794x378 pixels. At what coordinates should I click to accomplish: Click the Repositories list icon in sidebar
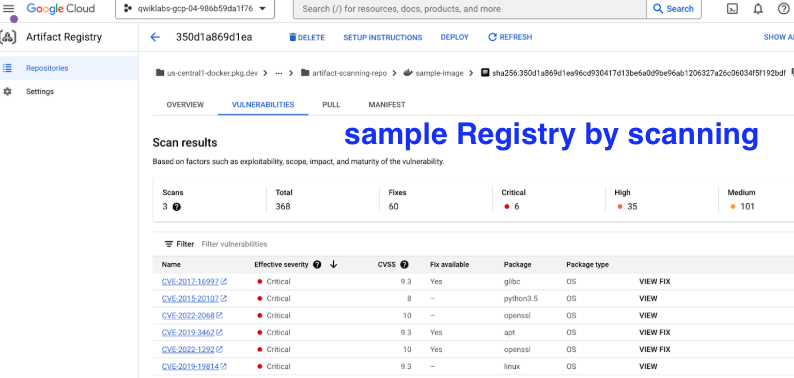(x=8, y=68)
